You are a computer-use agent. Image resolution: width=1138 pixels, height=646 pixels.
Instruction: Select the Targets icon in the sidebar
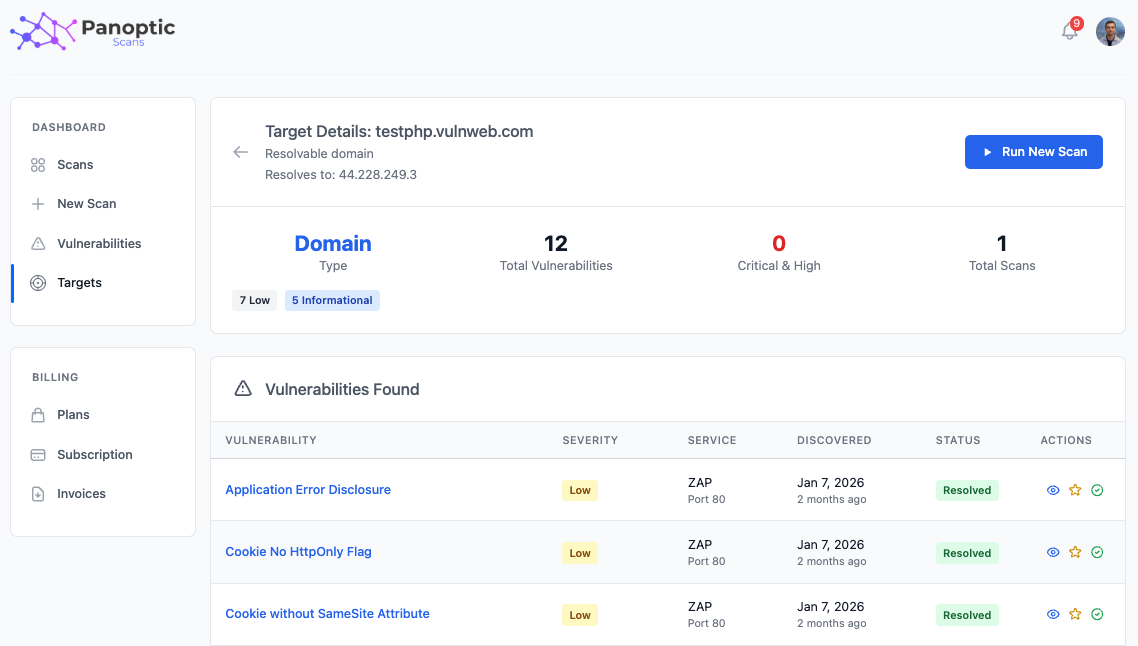click(38, 282)
